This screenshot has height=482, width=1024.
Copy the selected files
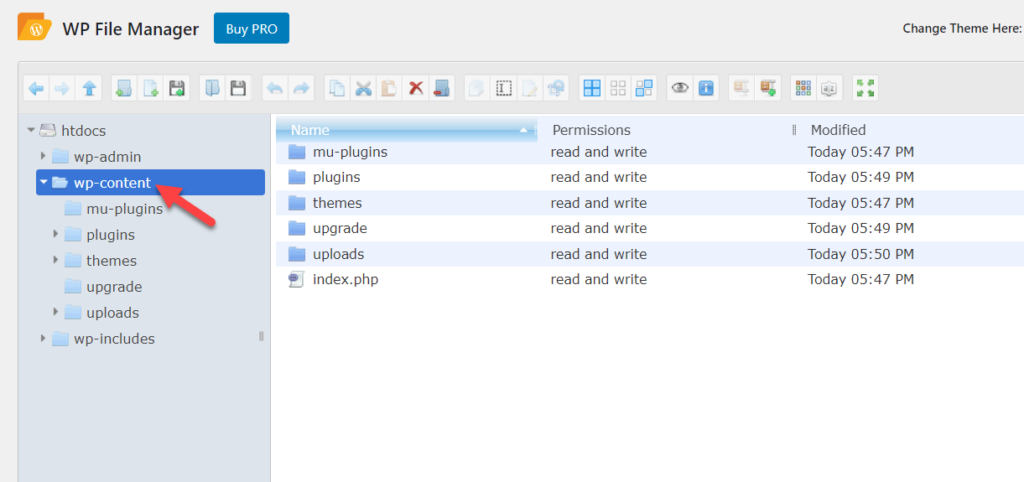[x=337, y=88]
